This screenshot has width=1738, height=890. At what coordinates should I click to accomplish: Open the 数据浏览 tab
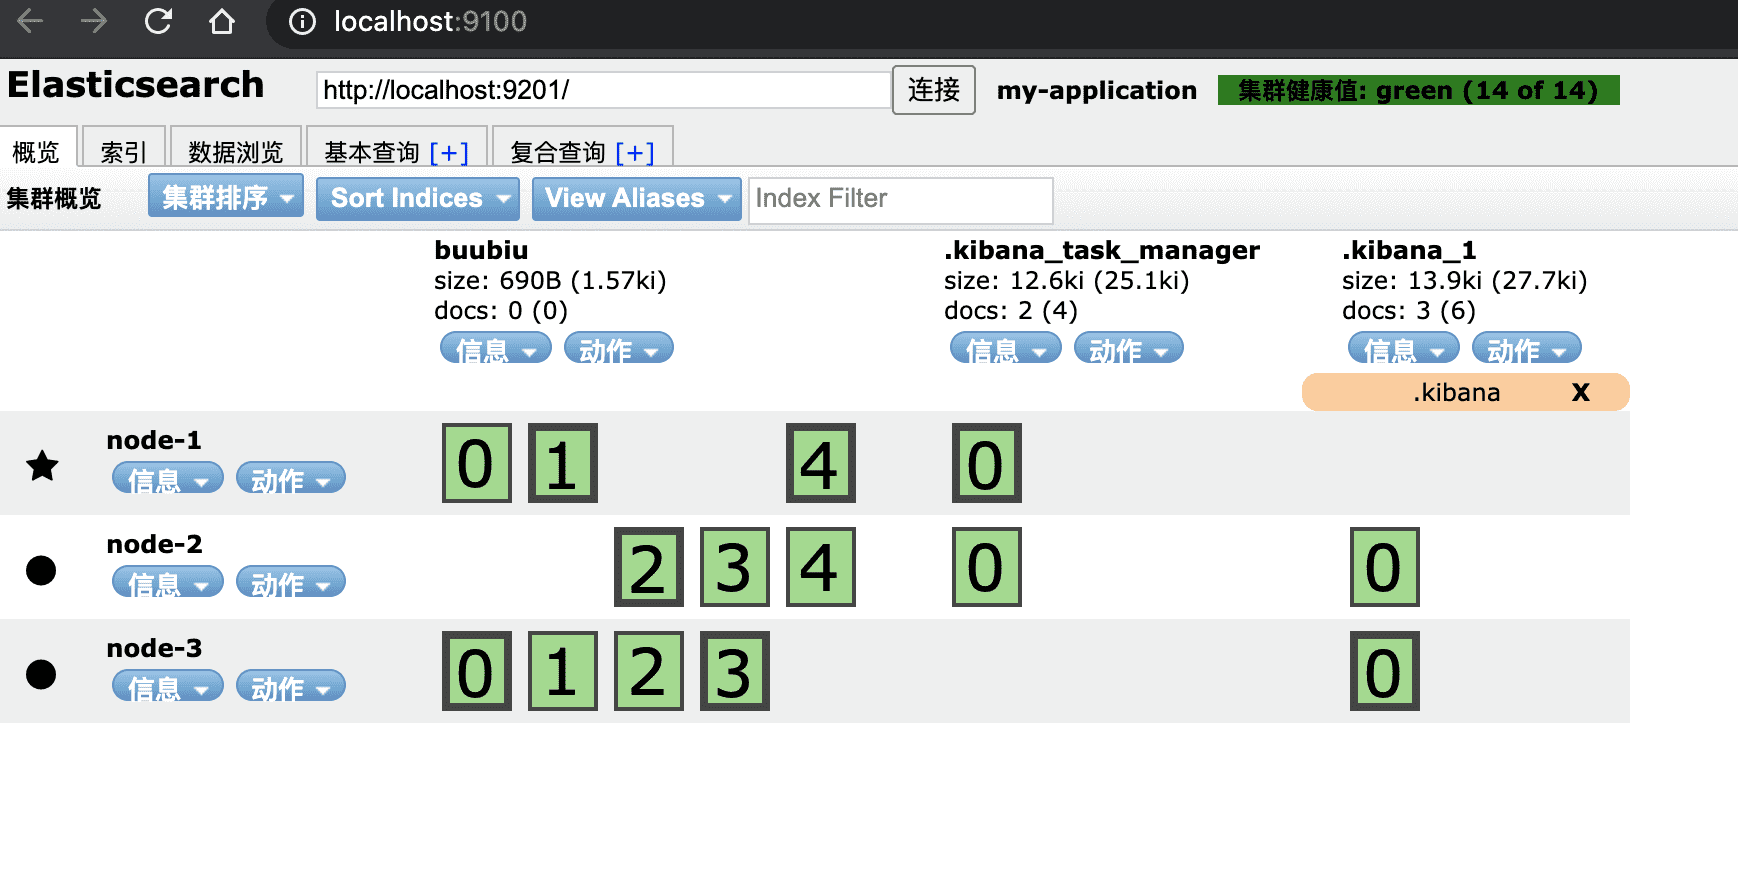coord(236,152)
